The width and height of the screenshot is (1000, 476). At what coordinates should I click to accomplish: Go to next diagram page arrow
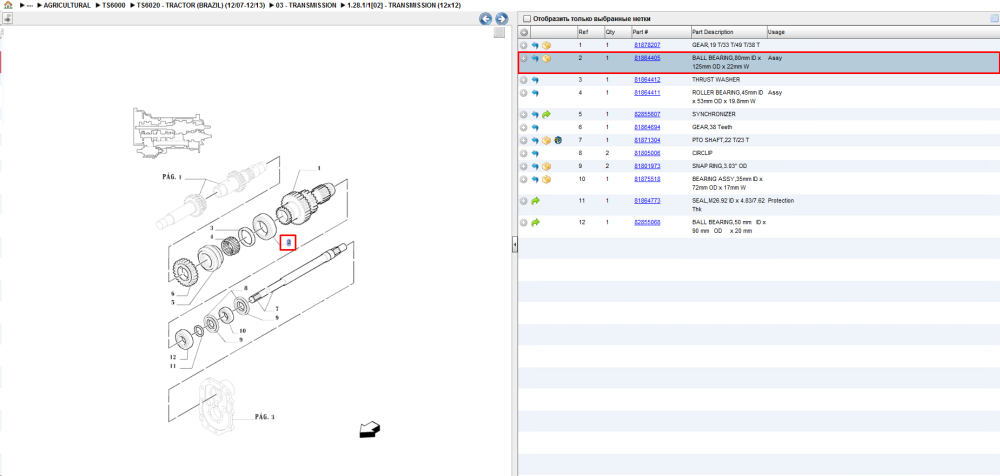pos(501,19)
